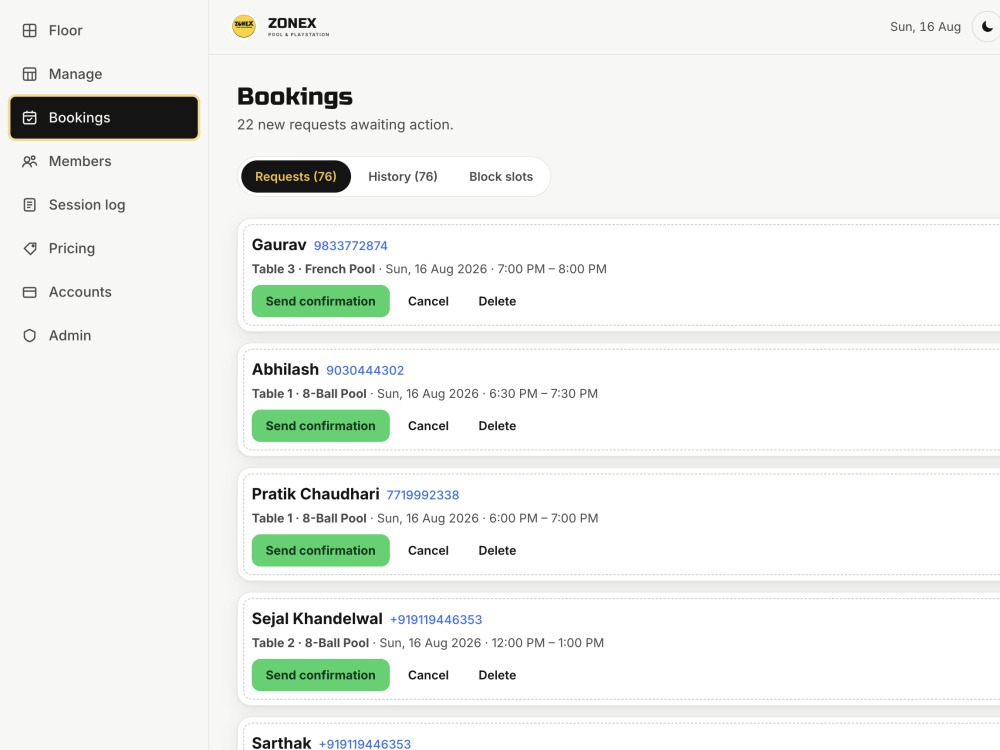Click the Sun, 16 Aug date text
Image resolution: width=1000 pixels, height=750 pixels.
pyautogui.click(x=925, y=27)
